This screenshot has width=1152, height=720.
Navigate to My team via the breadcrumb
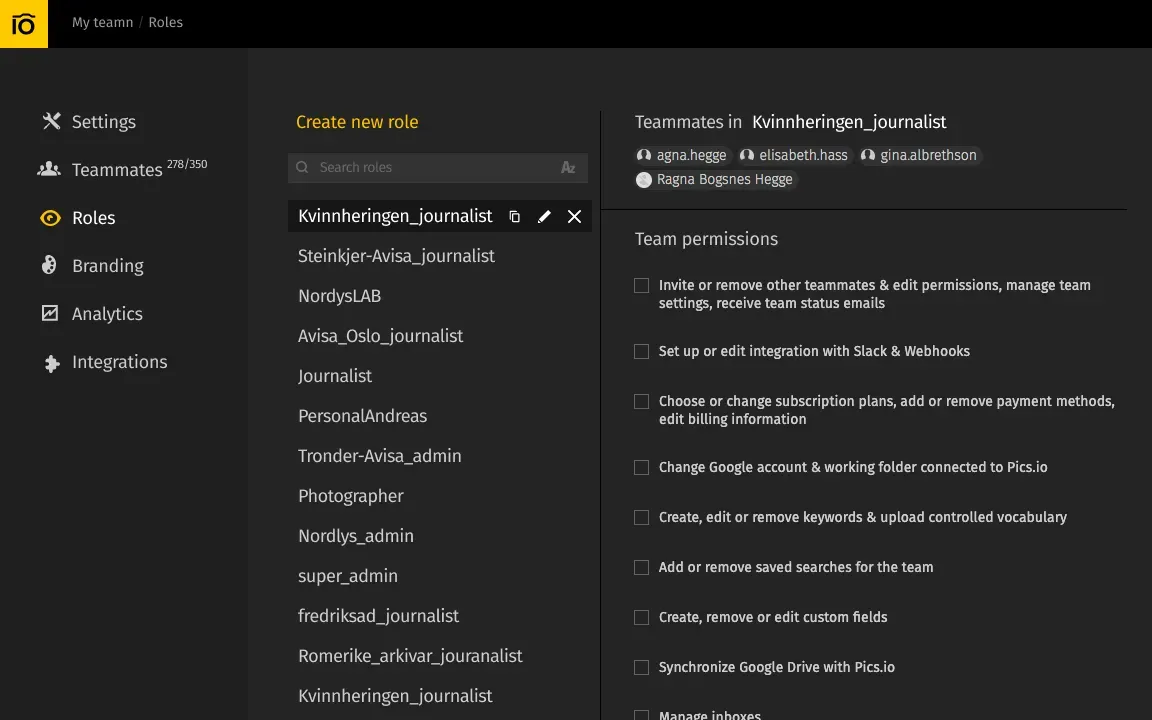(102, 22)
